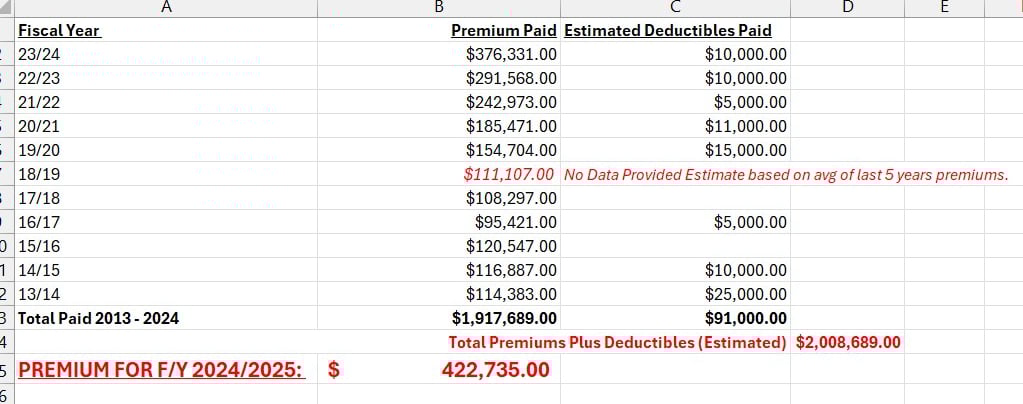Click the Estimated Deductibles Paid header cell

click(668, 30)
